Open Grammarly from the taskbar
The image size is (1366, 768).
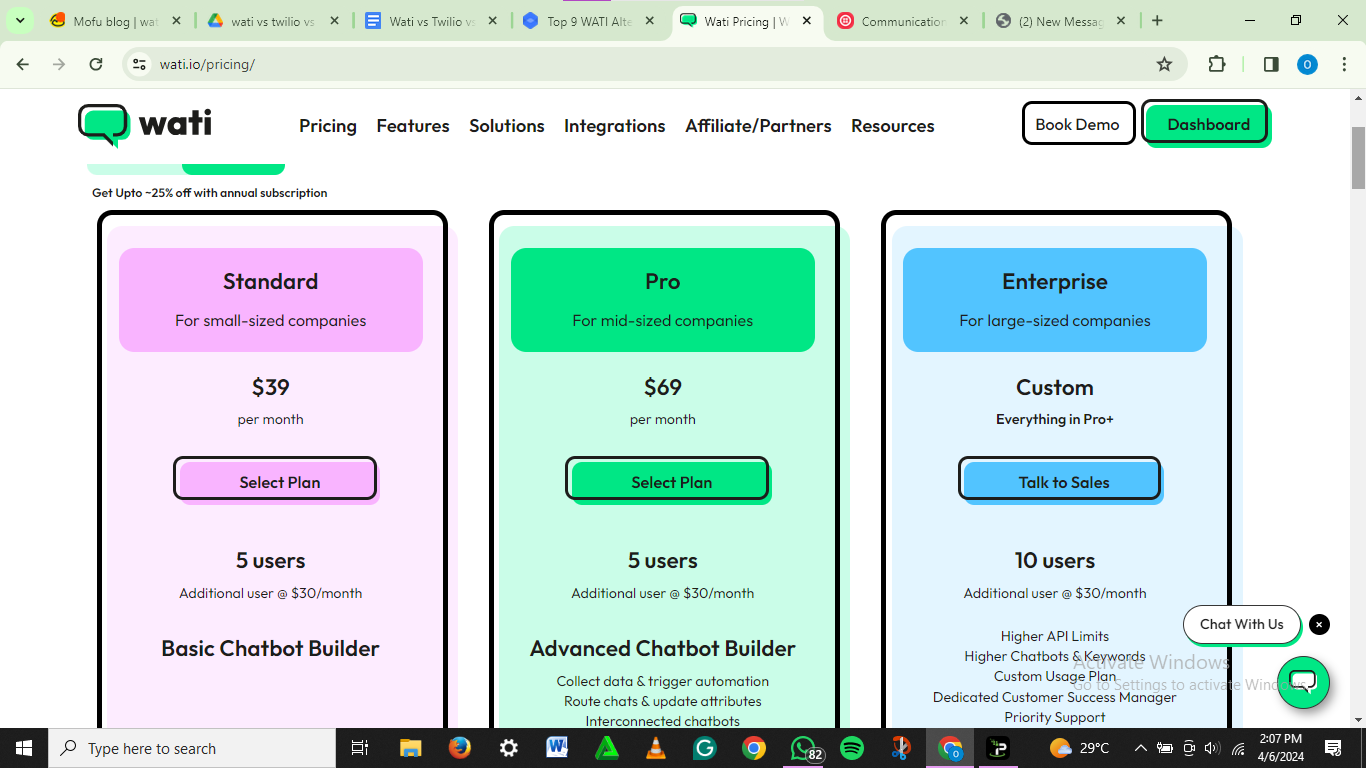(x=705, y=748)
